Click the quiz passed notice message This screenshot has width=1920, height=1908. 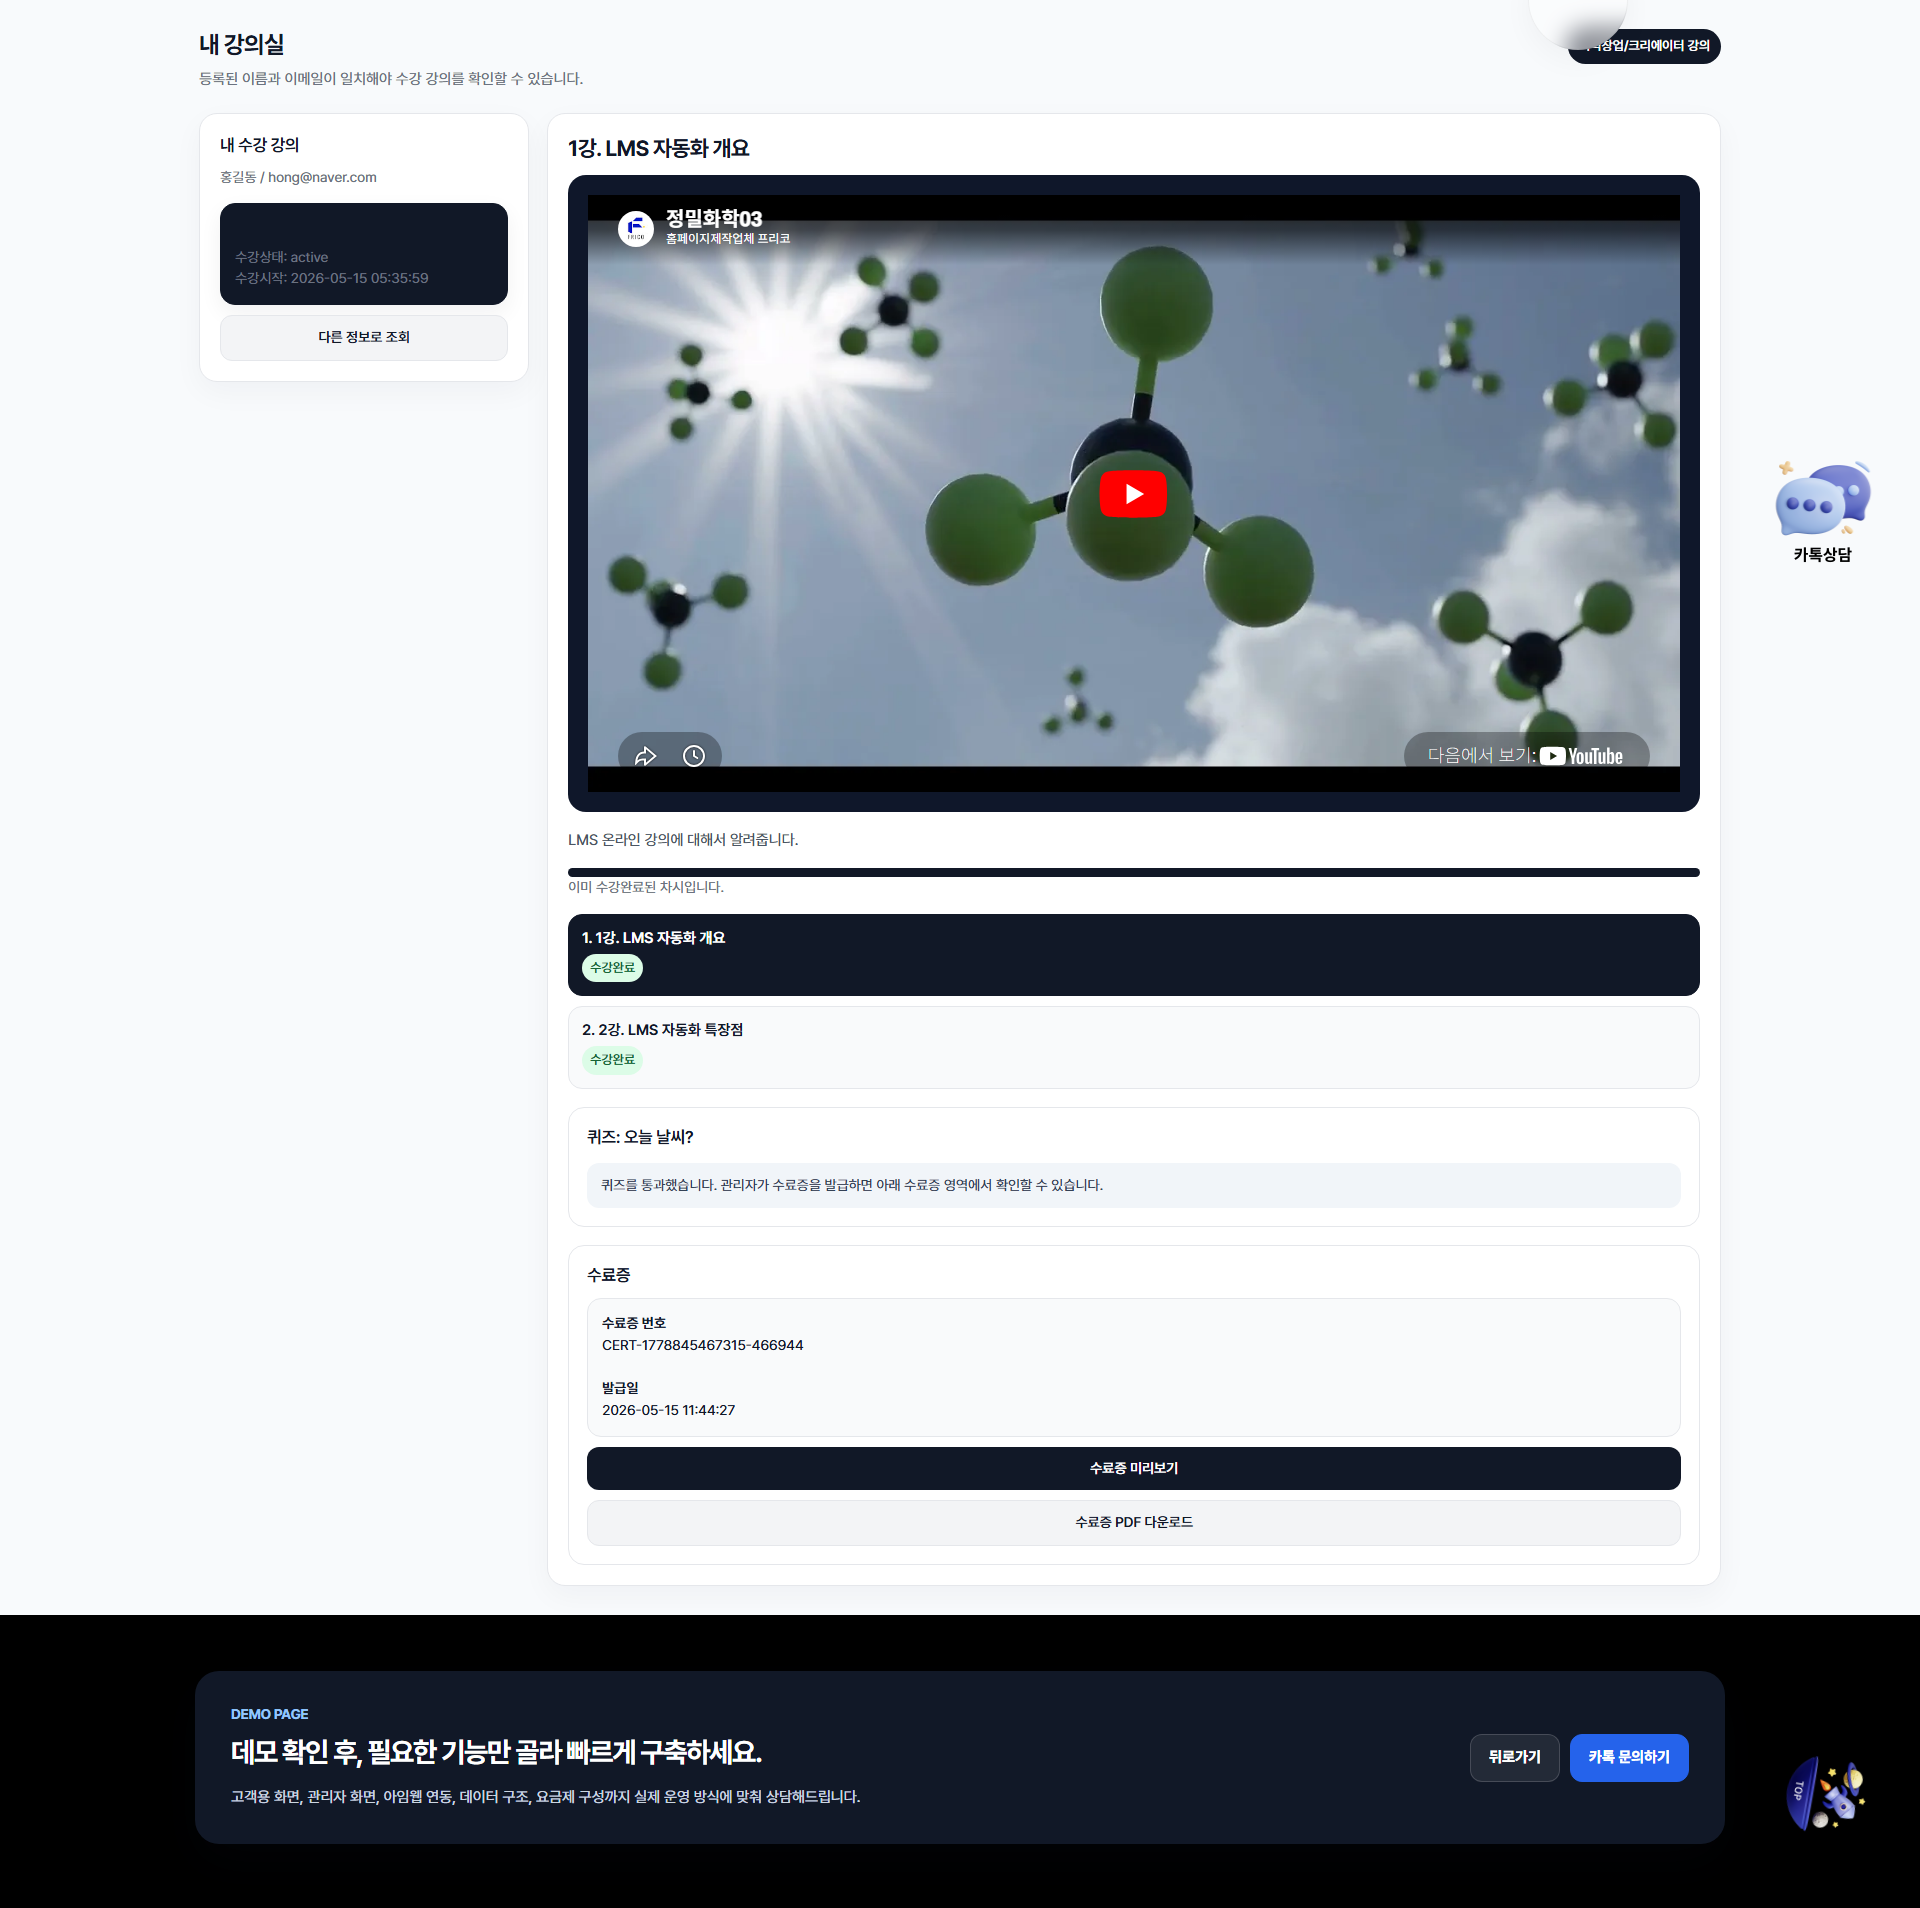(1133, 1185)
